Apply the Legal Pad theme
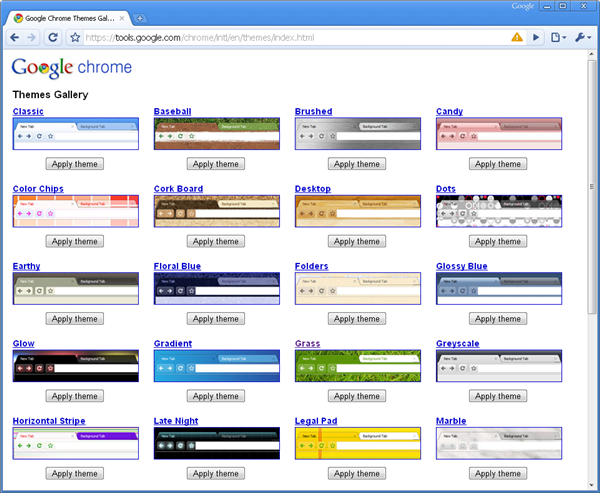 [357, 473]
